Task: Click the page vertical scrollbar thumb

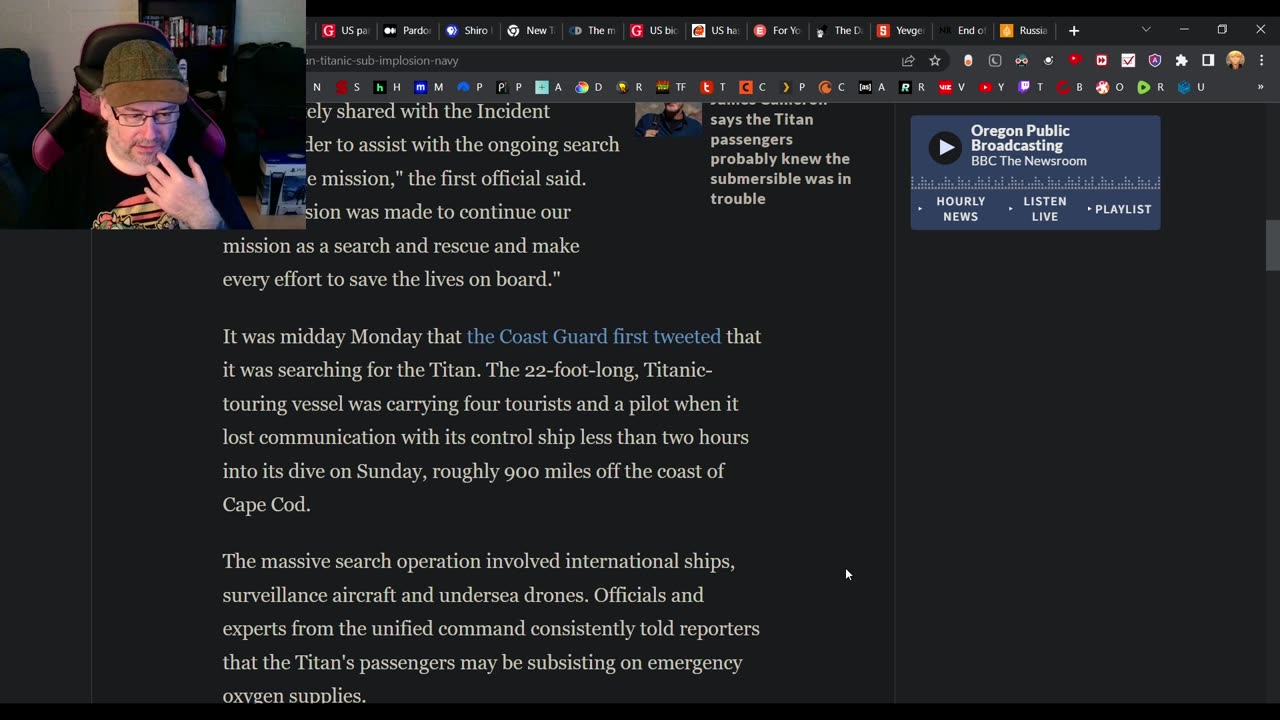Action: click(1272, 245)
